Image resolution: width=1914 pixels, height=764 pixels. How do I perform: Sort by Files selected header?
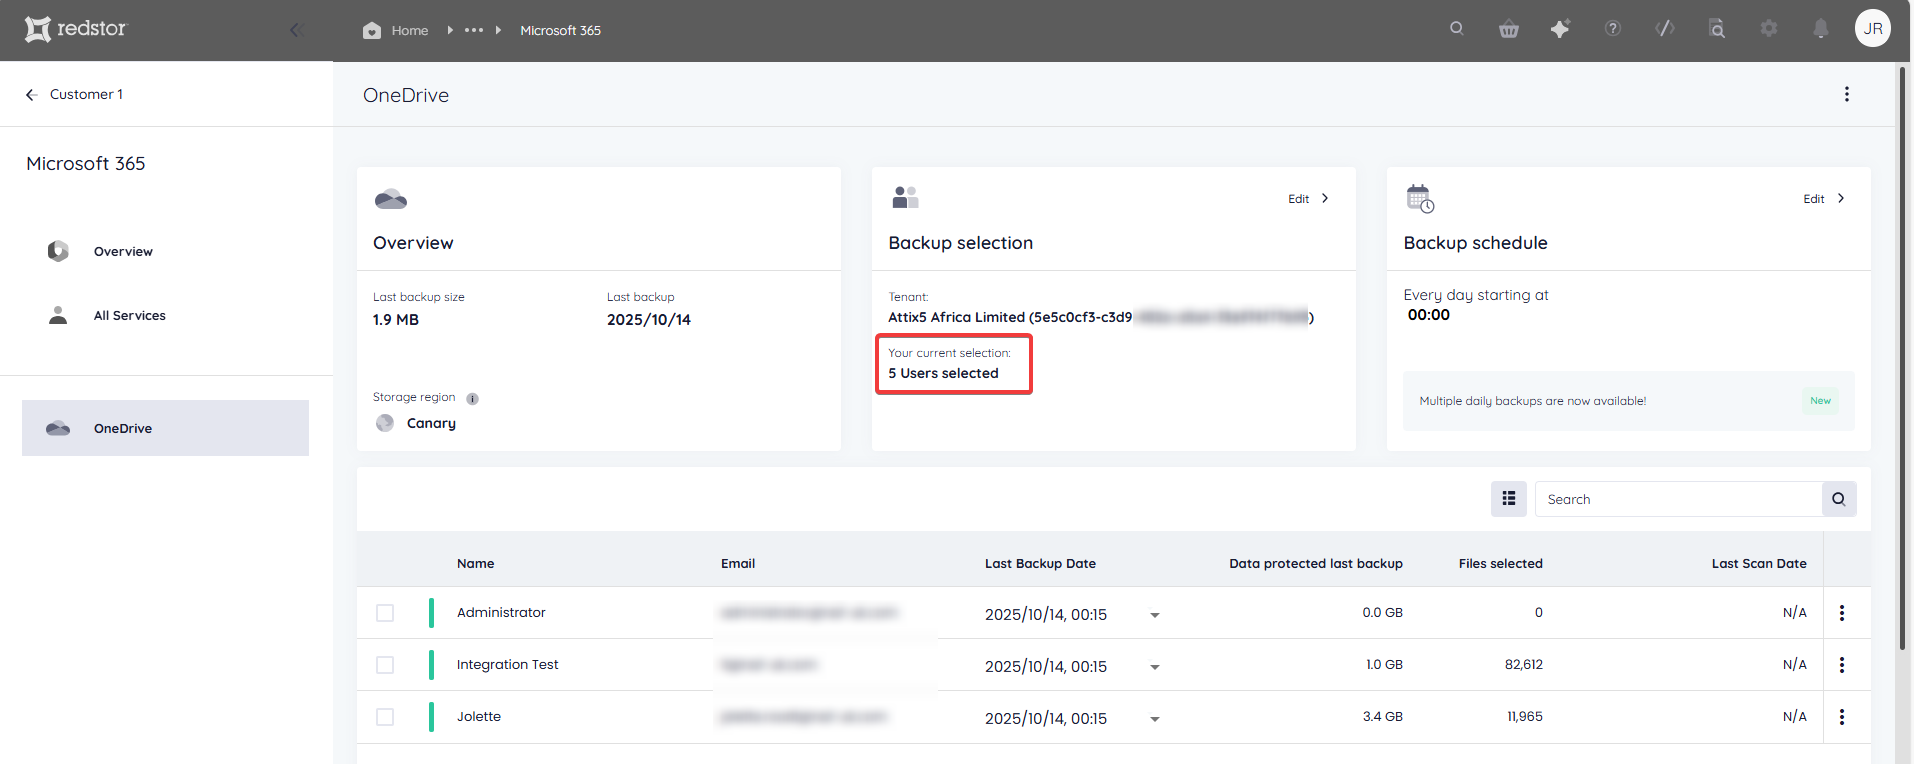click(1500, 564)
